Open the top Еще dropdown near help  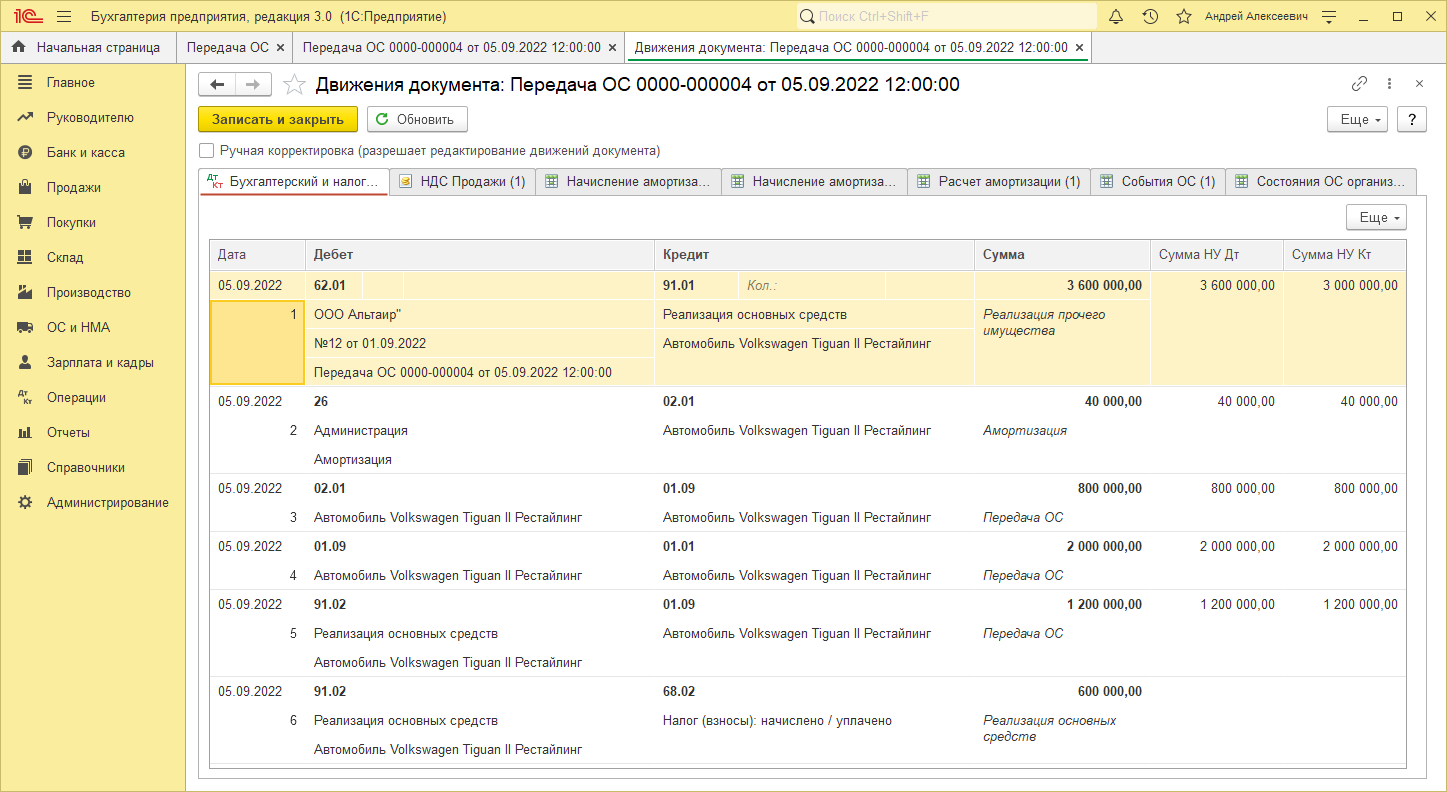pyautogui.click(x=1357, y=119)
